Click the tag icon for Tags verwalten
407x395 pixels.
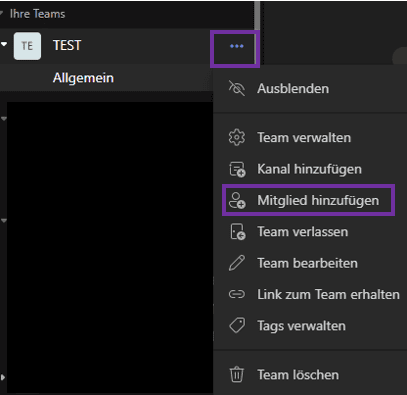237,325
